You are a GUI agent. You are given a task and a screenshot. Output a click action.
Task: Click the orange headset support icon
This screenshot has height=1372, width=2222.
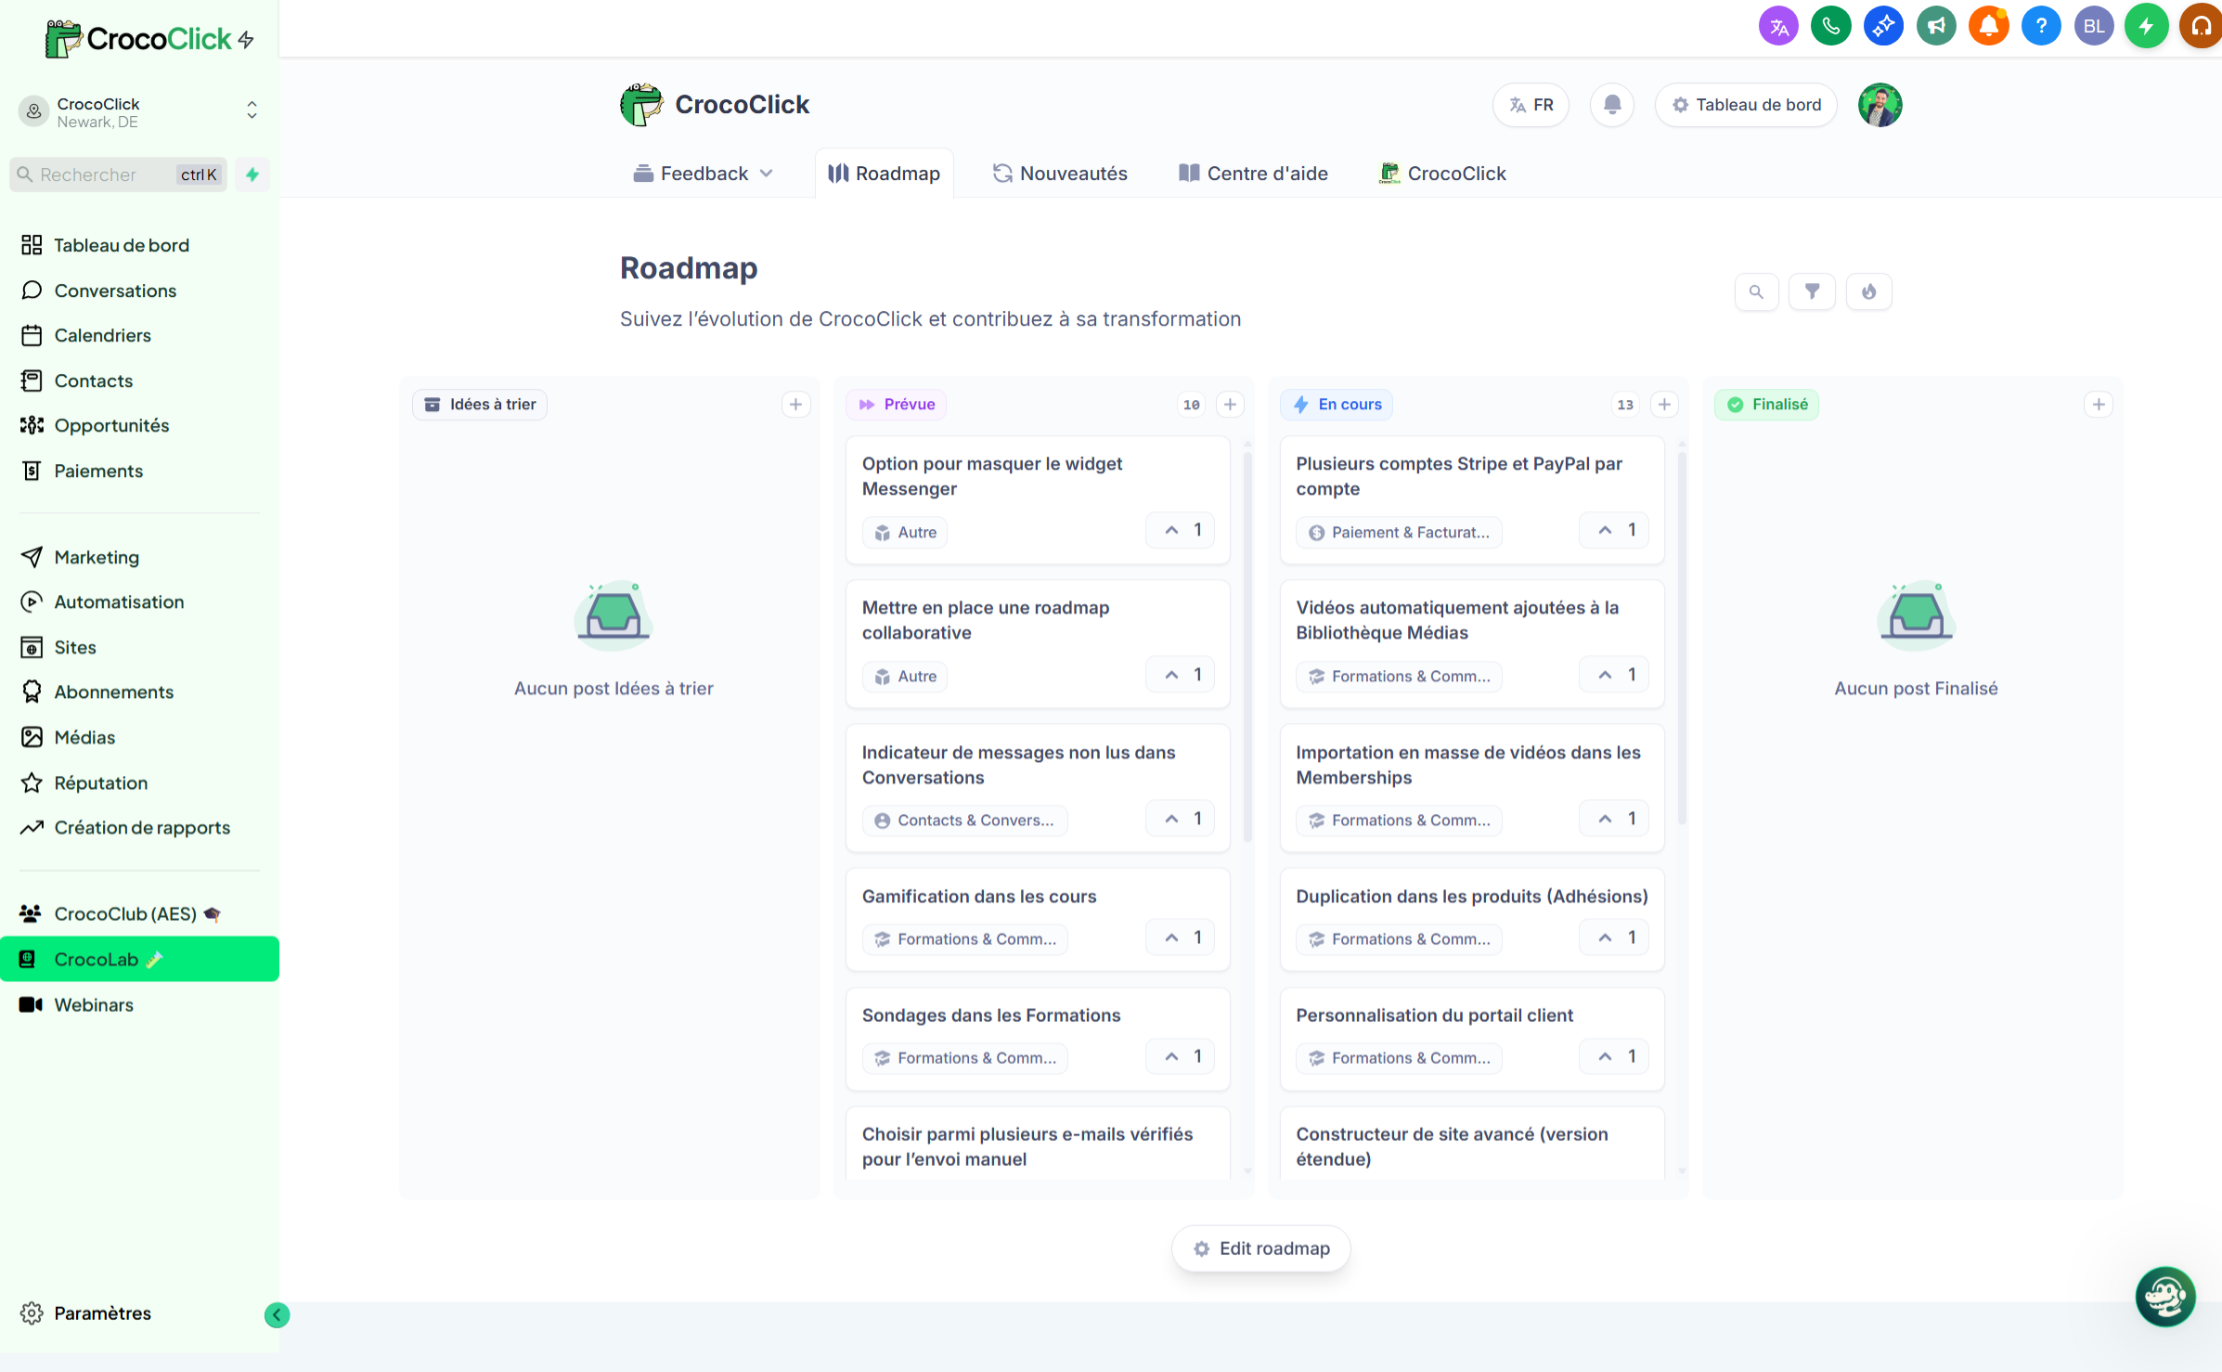point(2200,27)
